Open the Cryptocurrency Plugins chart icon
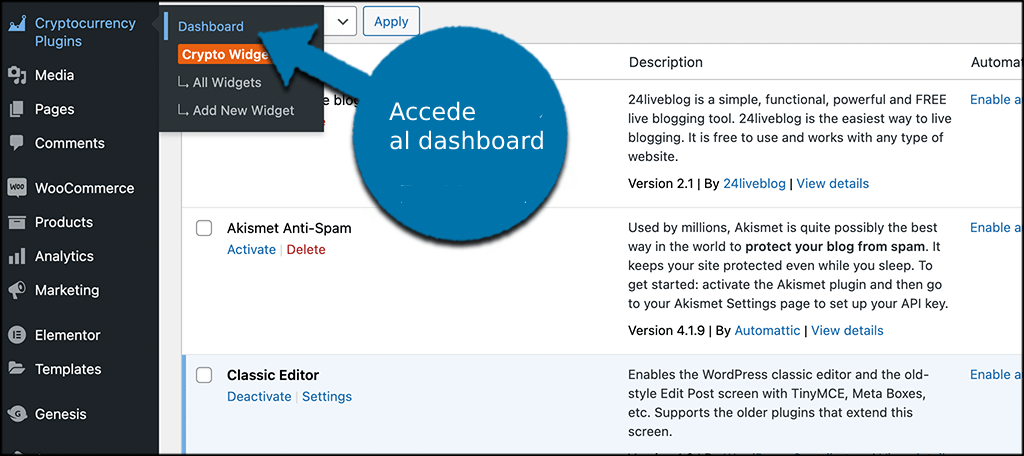The image size is (1024, 456). [x=16, y=24]
